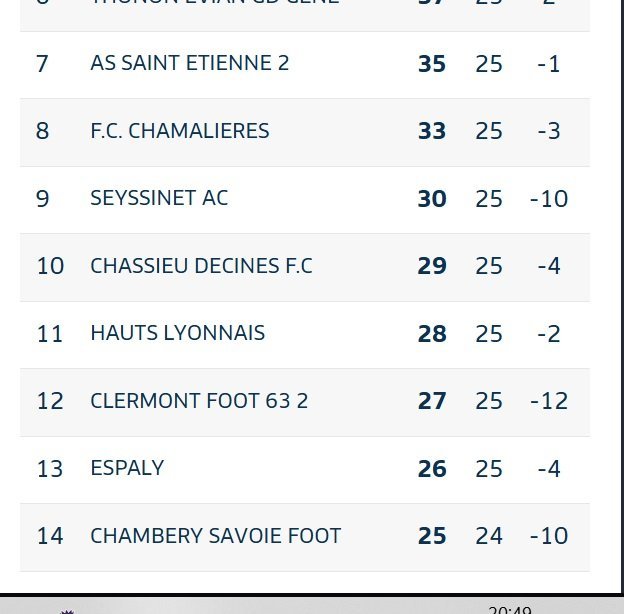Screen dimensions: 624x614
Task: Open the CLERMONT FOOT 63 2 entry
Action: pyautogui.click(x=199, y=401)
